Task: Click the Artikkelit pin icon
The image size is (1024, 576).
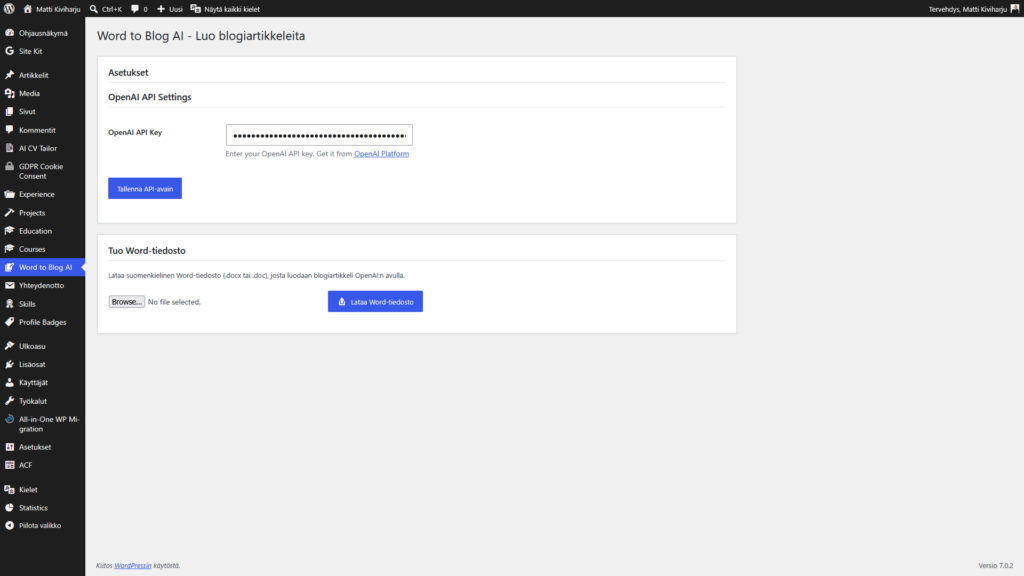Action: (x=9, y=75)
